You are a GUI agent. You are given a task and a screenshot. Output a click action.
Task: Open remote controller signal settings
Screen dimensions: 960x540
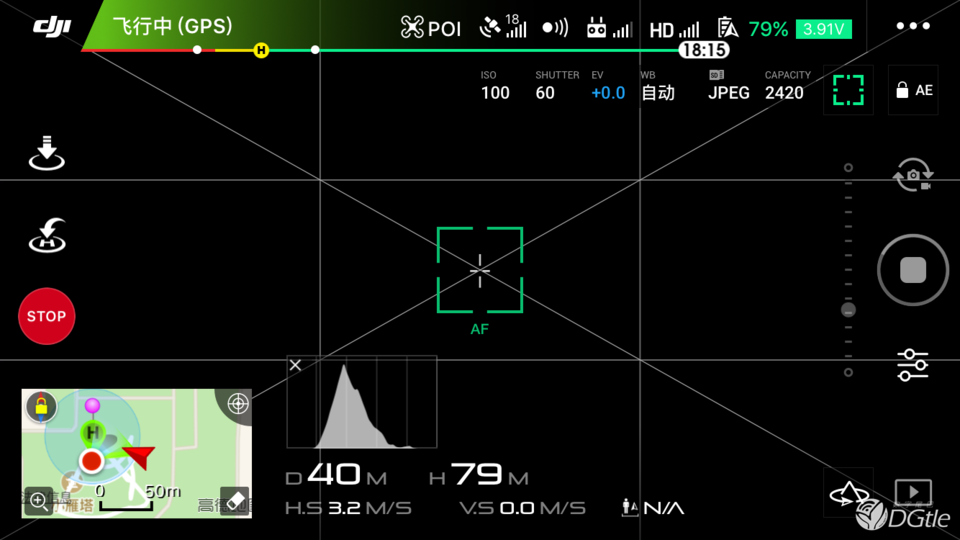point(609,28)
